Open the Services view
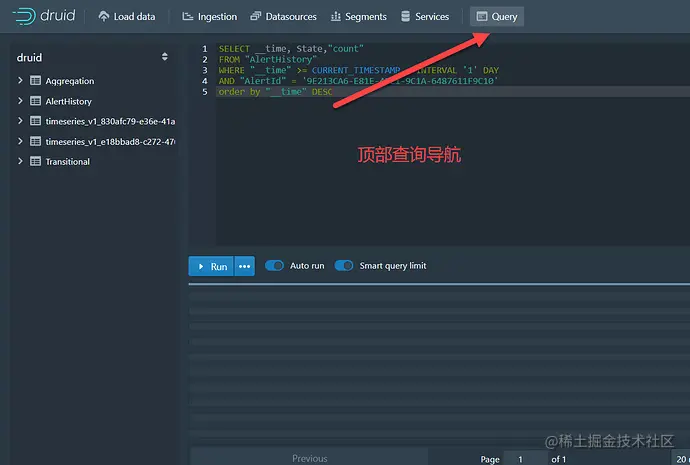690x465 pixels. point(425,17)
